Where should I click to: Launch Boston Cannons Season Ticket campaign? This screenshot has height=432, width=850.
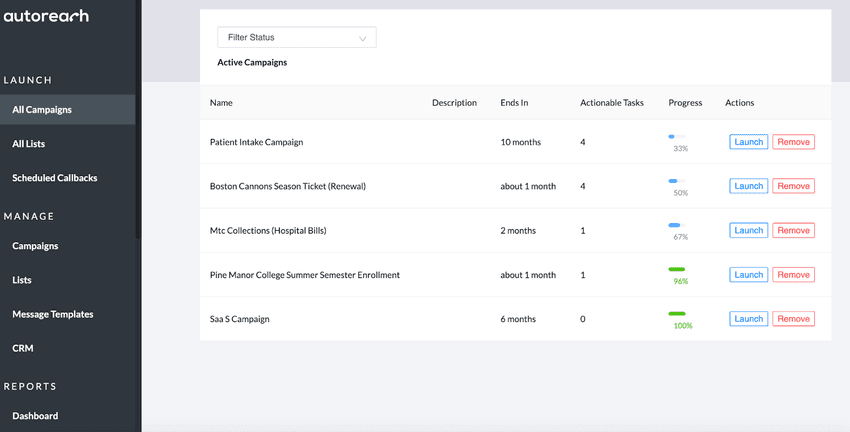(x=748, y=186)
